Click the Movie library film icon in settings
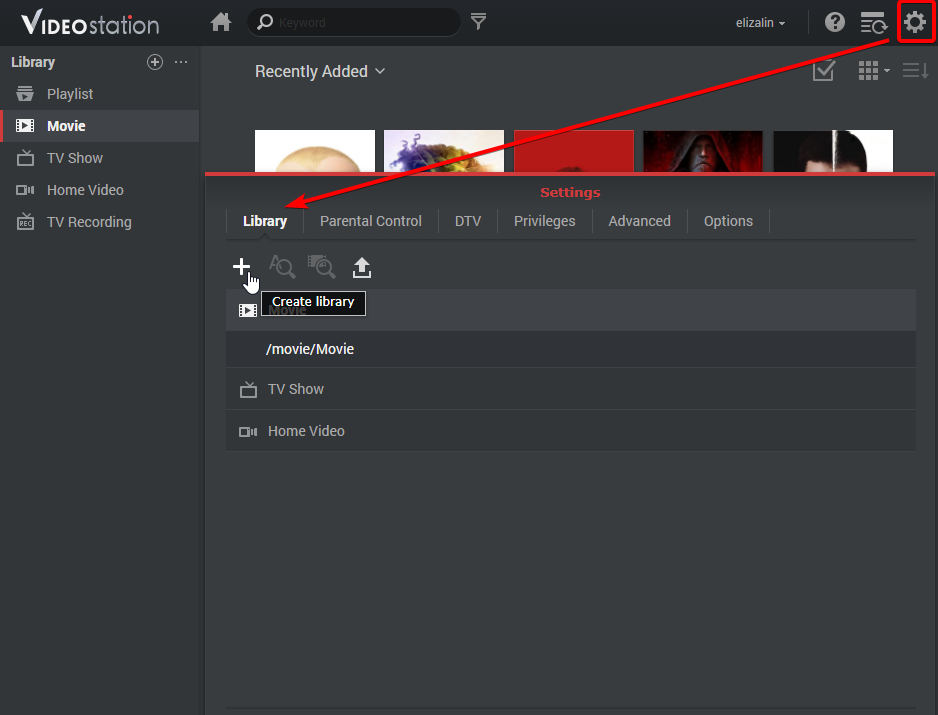 pyautogui.click(x=248, y=310)
